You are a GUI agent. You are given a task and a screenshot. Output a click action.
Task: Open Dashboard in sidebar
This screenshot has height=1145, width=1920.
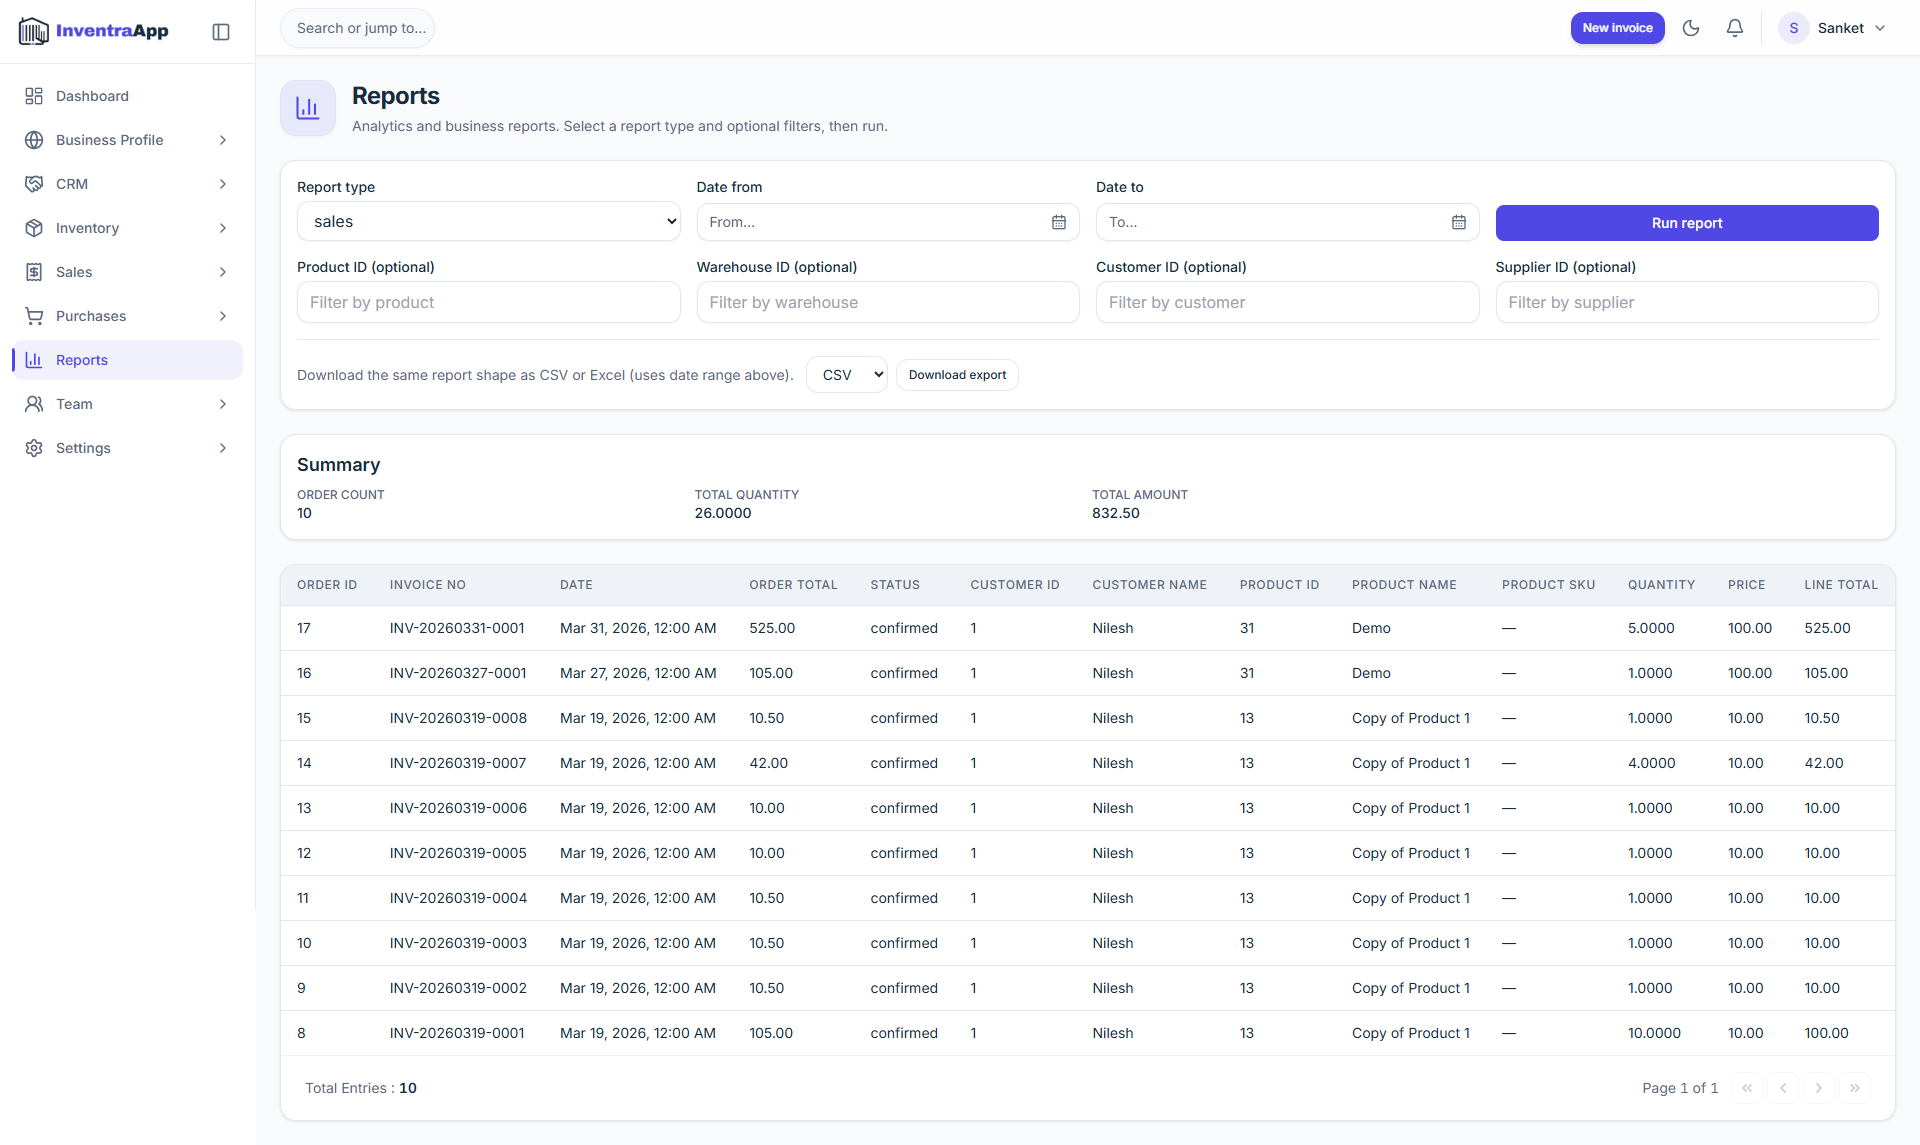click(x=128, y=96)
